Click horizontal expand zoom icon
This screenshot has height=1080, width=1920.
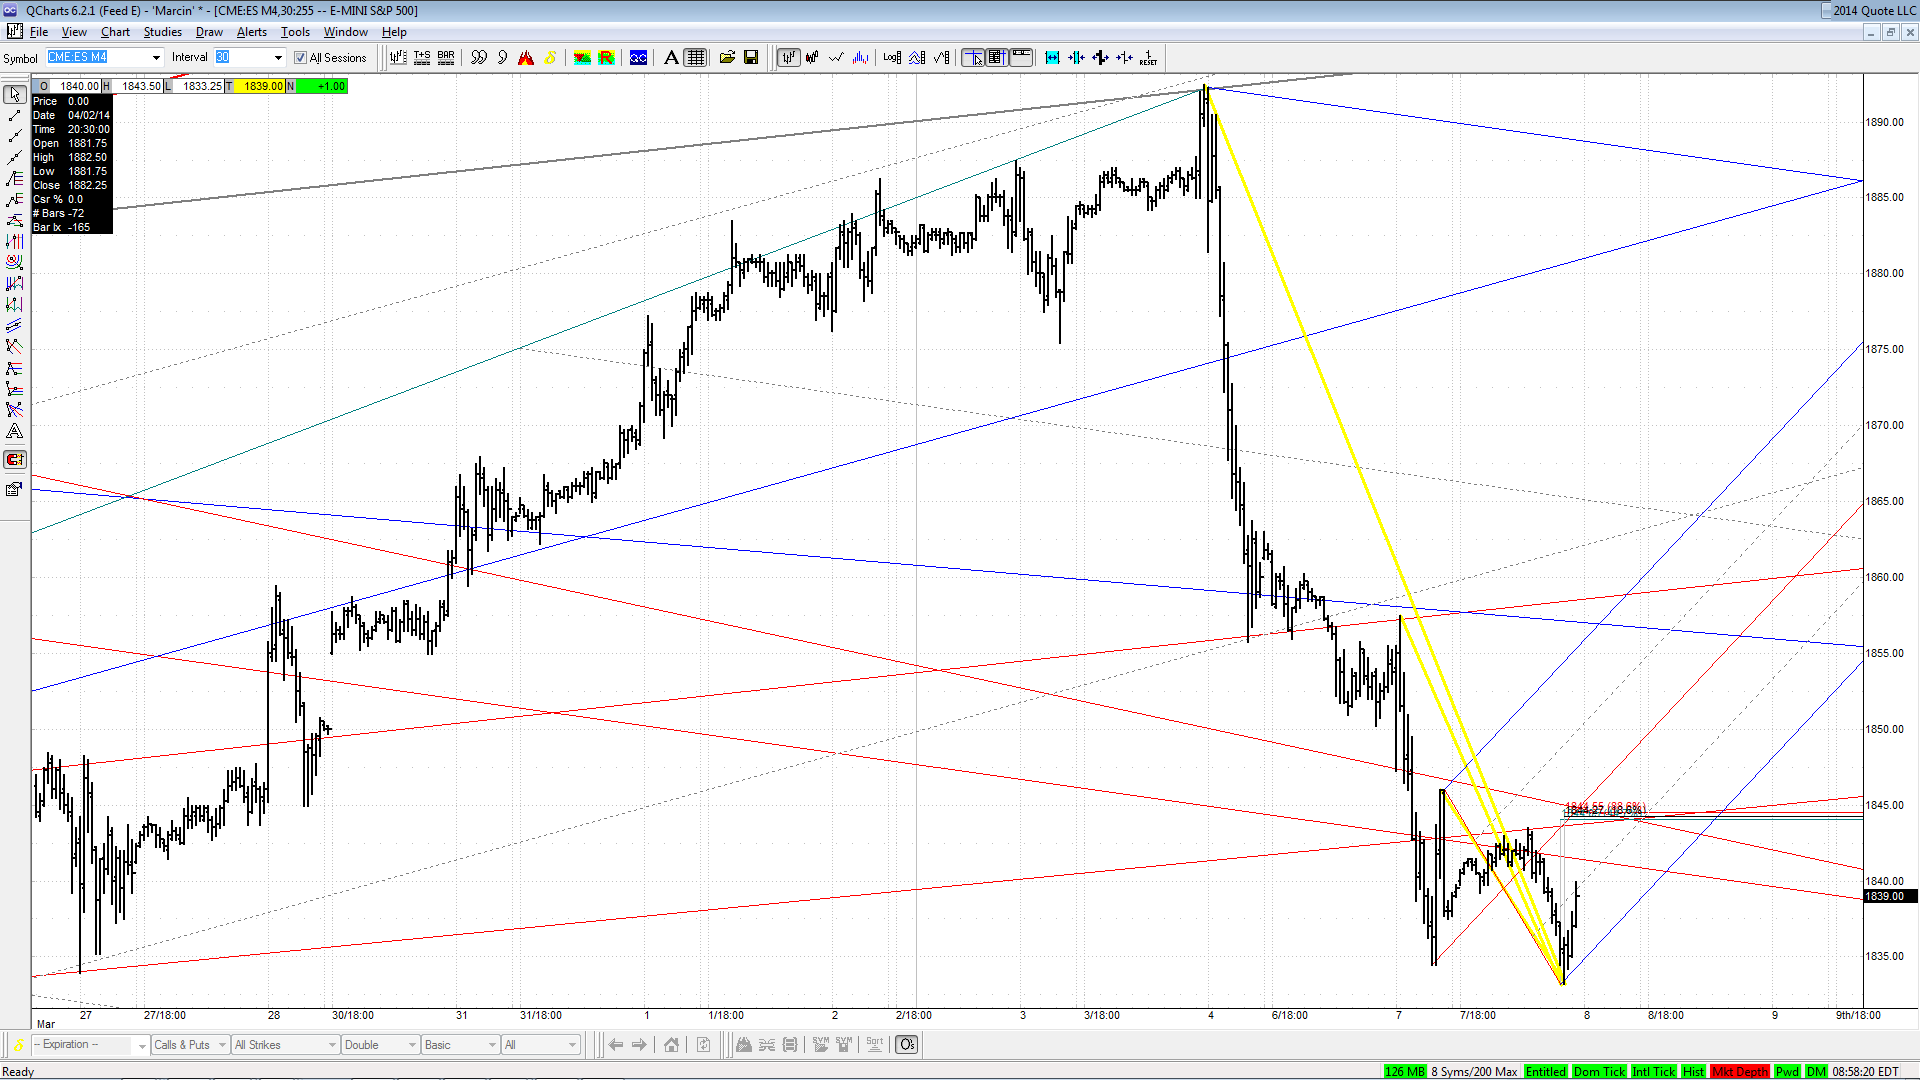coord(1052,58)
